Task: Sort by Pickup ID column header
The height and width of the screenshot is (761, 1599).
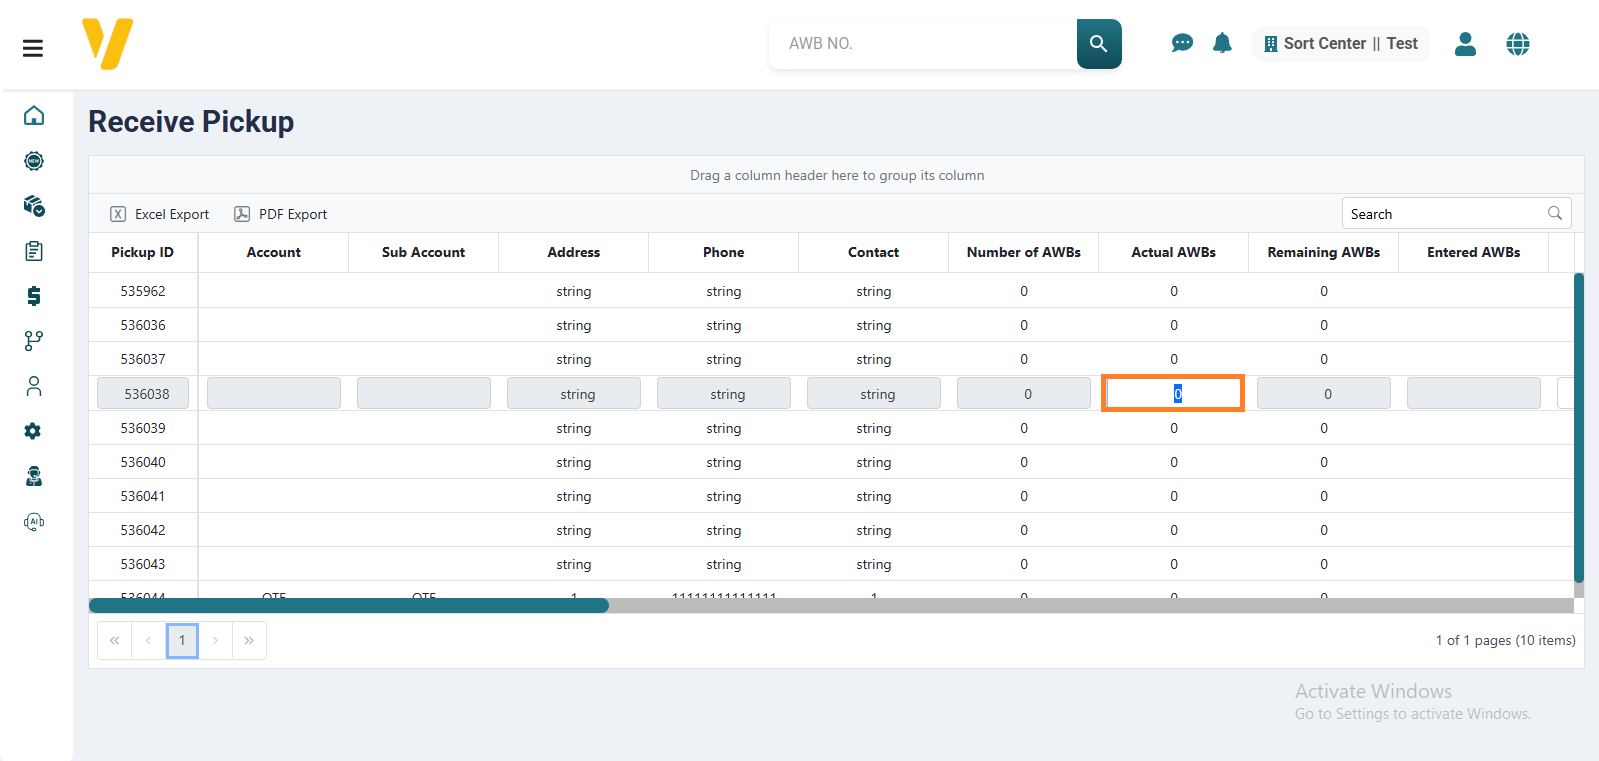Action: tap(142, 252)
